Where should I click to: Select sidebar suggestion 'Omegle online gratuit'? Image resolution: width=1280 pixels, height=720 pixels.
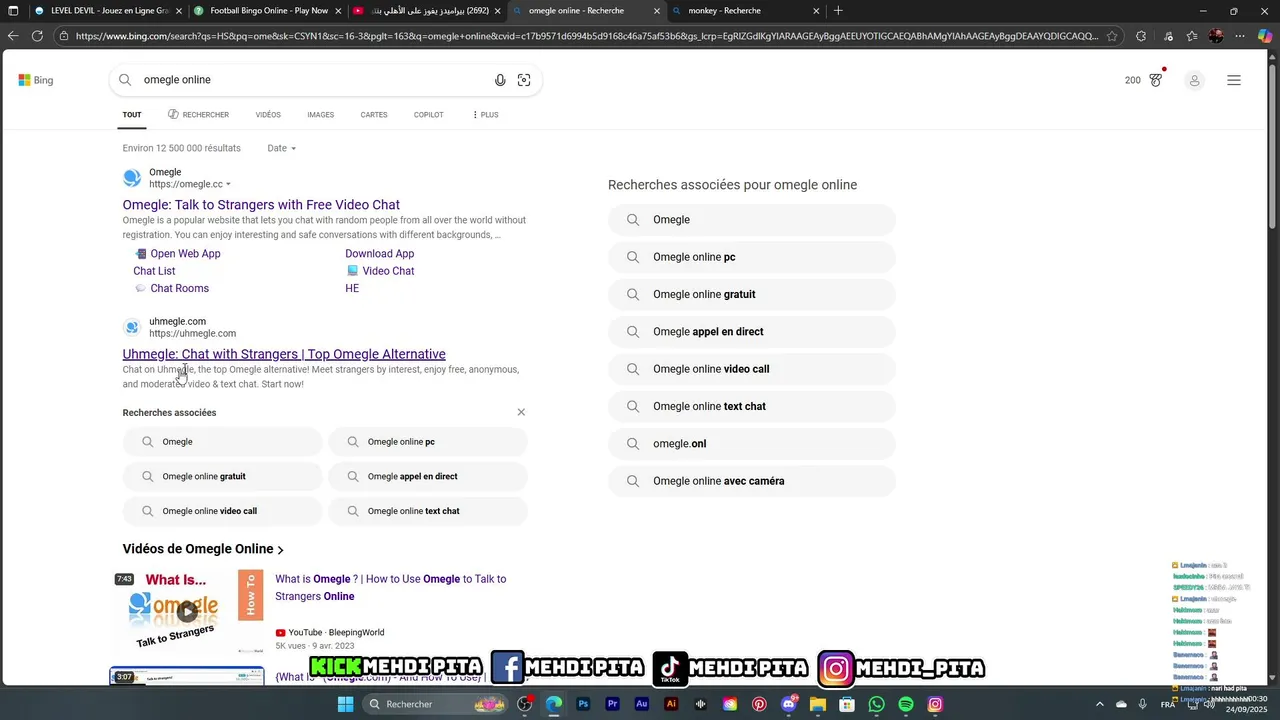pos(751,294)
